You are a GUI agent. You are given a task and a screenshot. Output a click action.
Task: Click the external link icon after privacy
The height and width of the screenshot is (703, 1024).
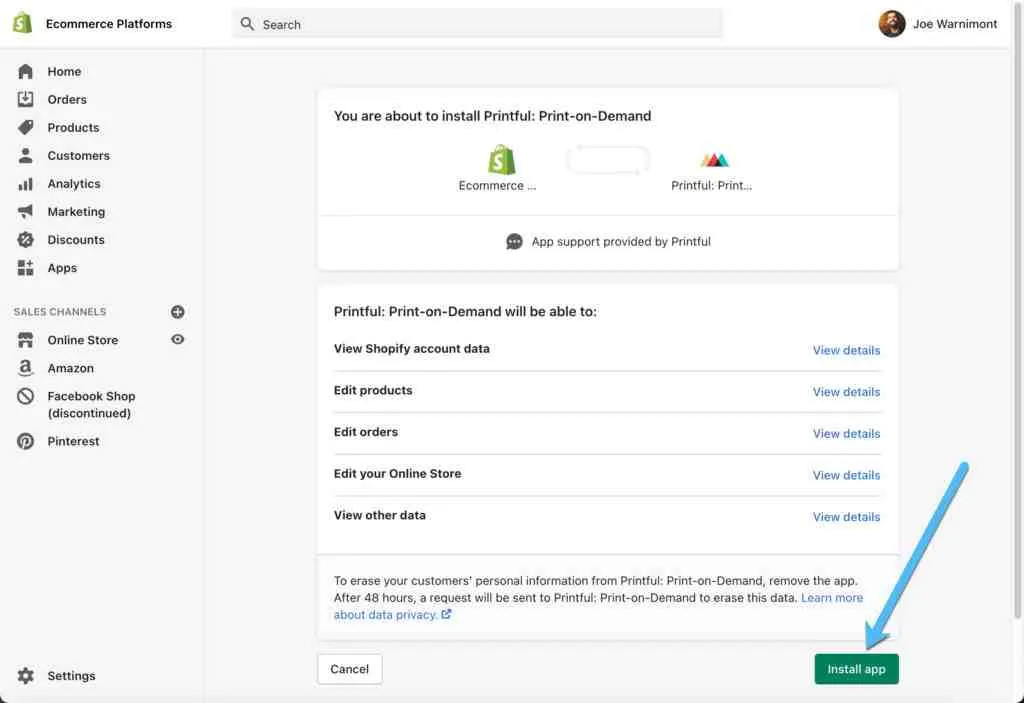tap(446, 614)
